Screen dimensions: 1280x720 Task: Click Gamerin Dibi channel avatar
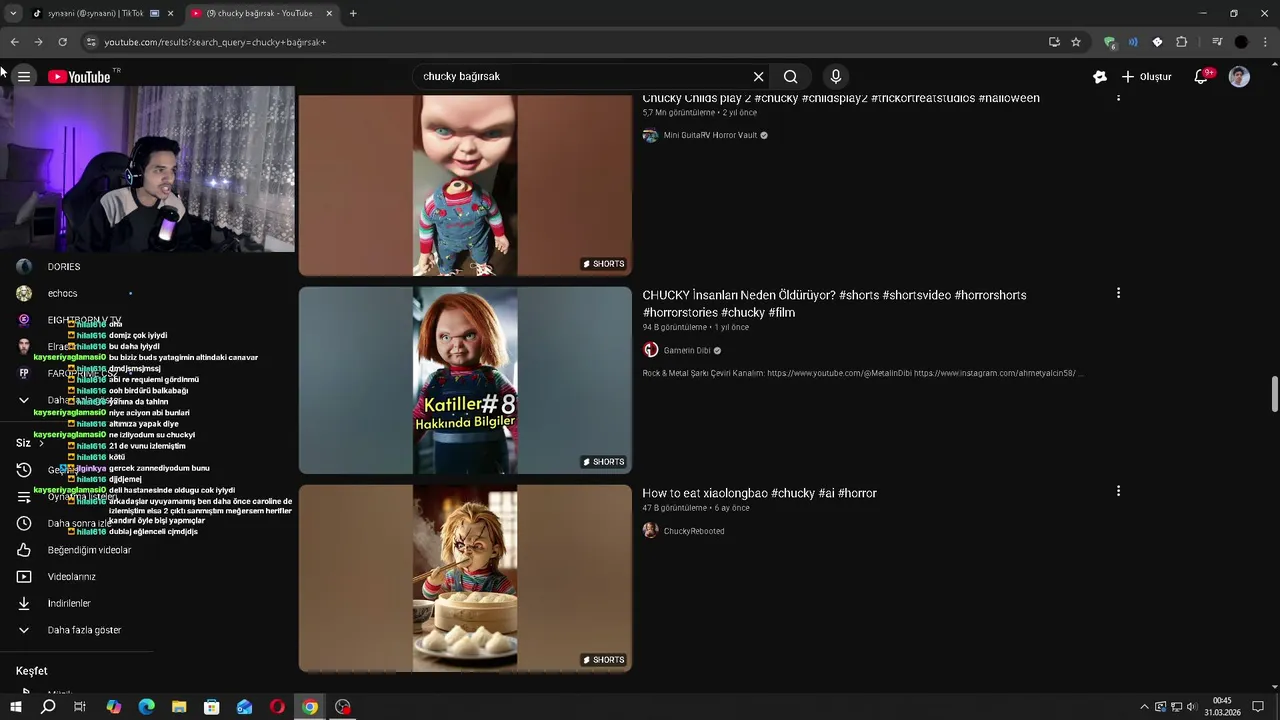651,350
